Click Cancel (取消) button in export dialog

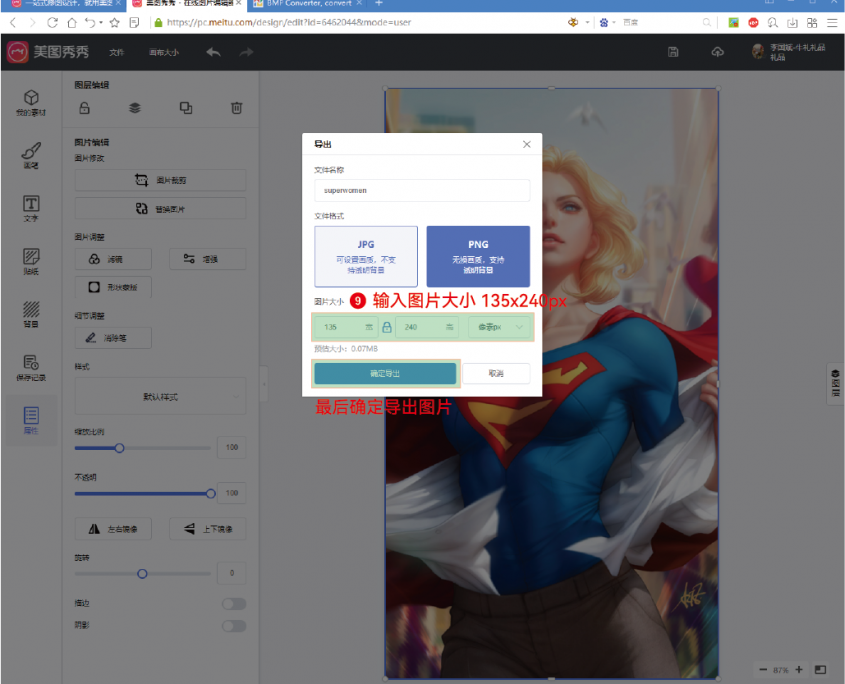(x=496, y=374)
